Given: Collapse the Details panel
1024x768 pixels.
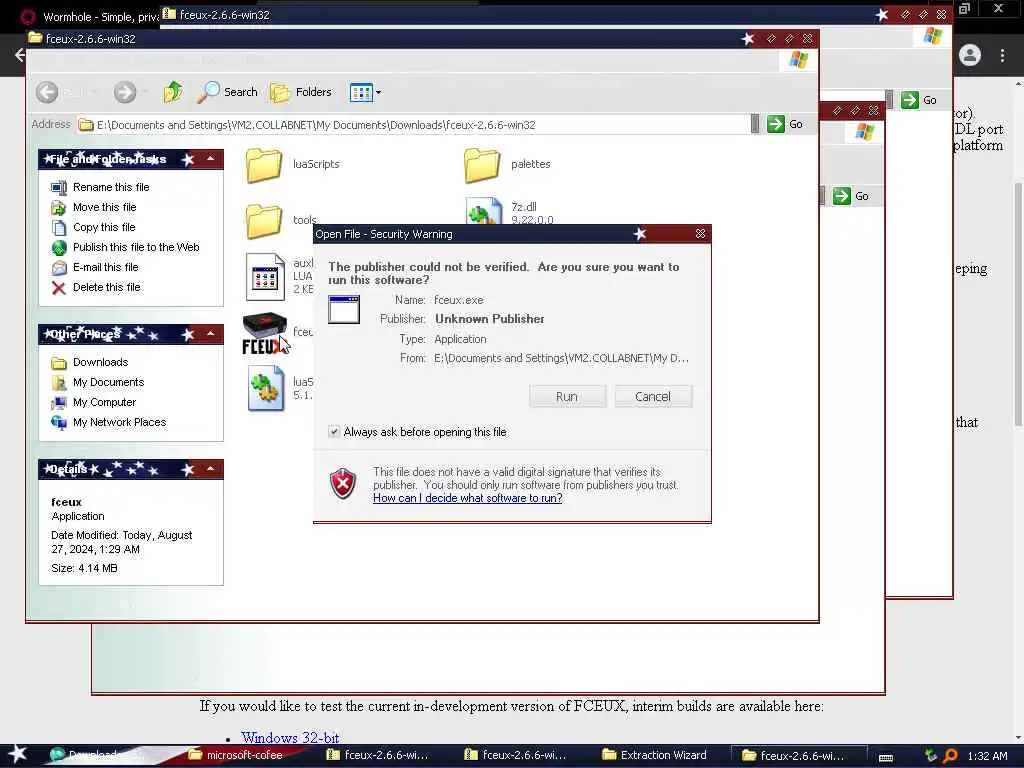Looking at the screenshot, I should [x=210, y=469].
